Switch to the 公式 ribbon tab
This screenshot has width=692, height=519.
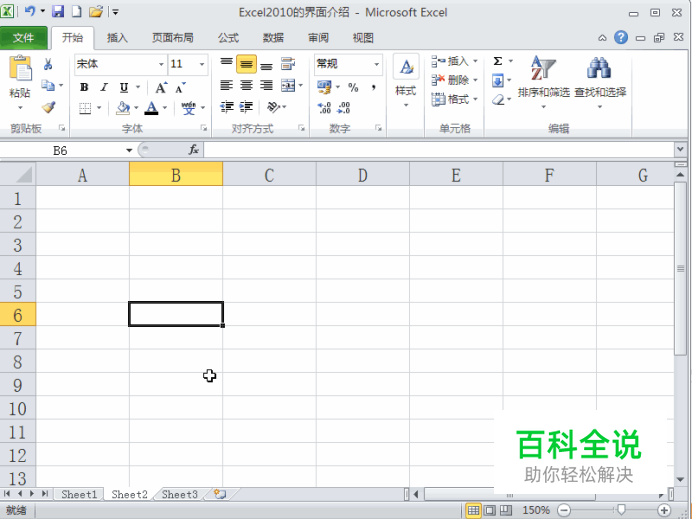pyautogui.click(x=228, y=38)
